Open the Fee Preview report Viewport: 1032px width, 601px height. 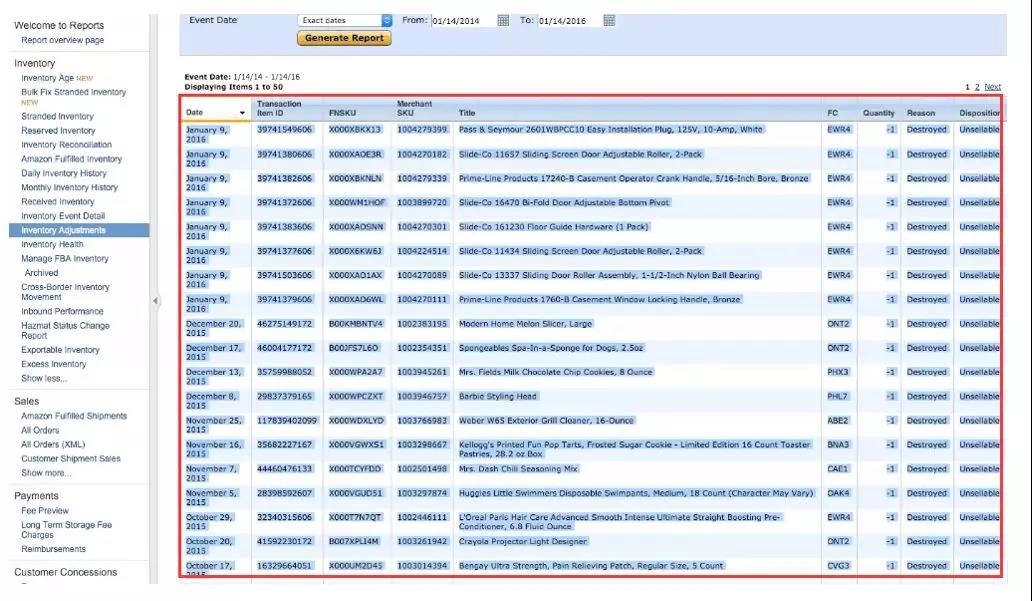tap(45, 511)
